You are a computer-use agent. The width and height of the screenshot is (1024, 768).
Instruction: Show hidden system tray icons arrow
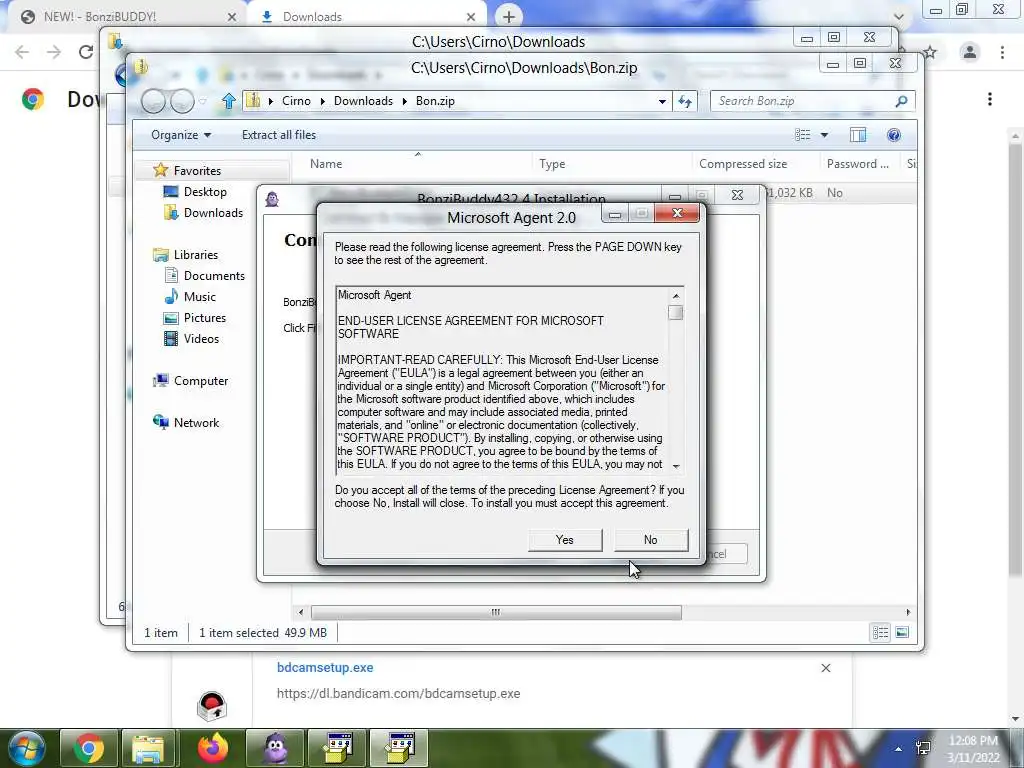[x=899, y=749]
